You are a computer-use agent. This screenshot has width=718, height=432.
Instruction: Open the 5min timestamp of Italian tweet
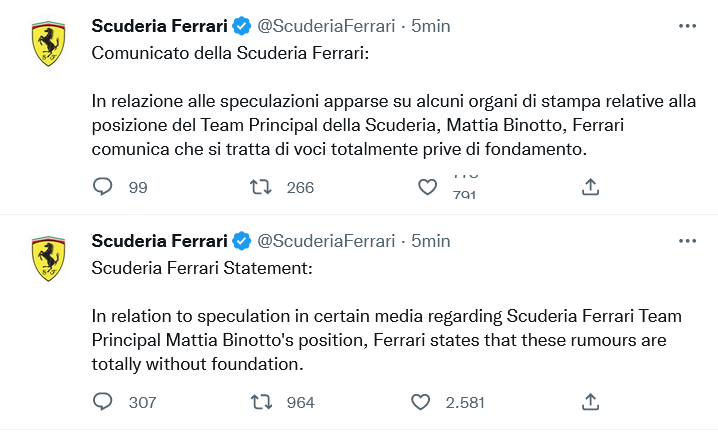(x=431, y=26)
